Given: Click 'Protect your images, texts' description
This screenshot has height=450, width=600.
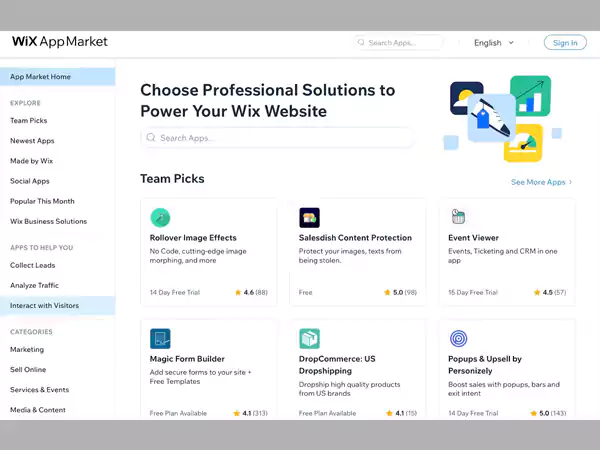Looking at the screenshot, I should click(x=350, y=256).
